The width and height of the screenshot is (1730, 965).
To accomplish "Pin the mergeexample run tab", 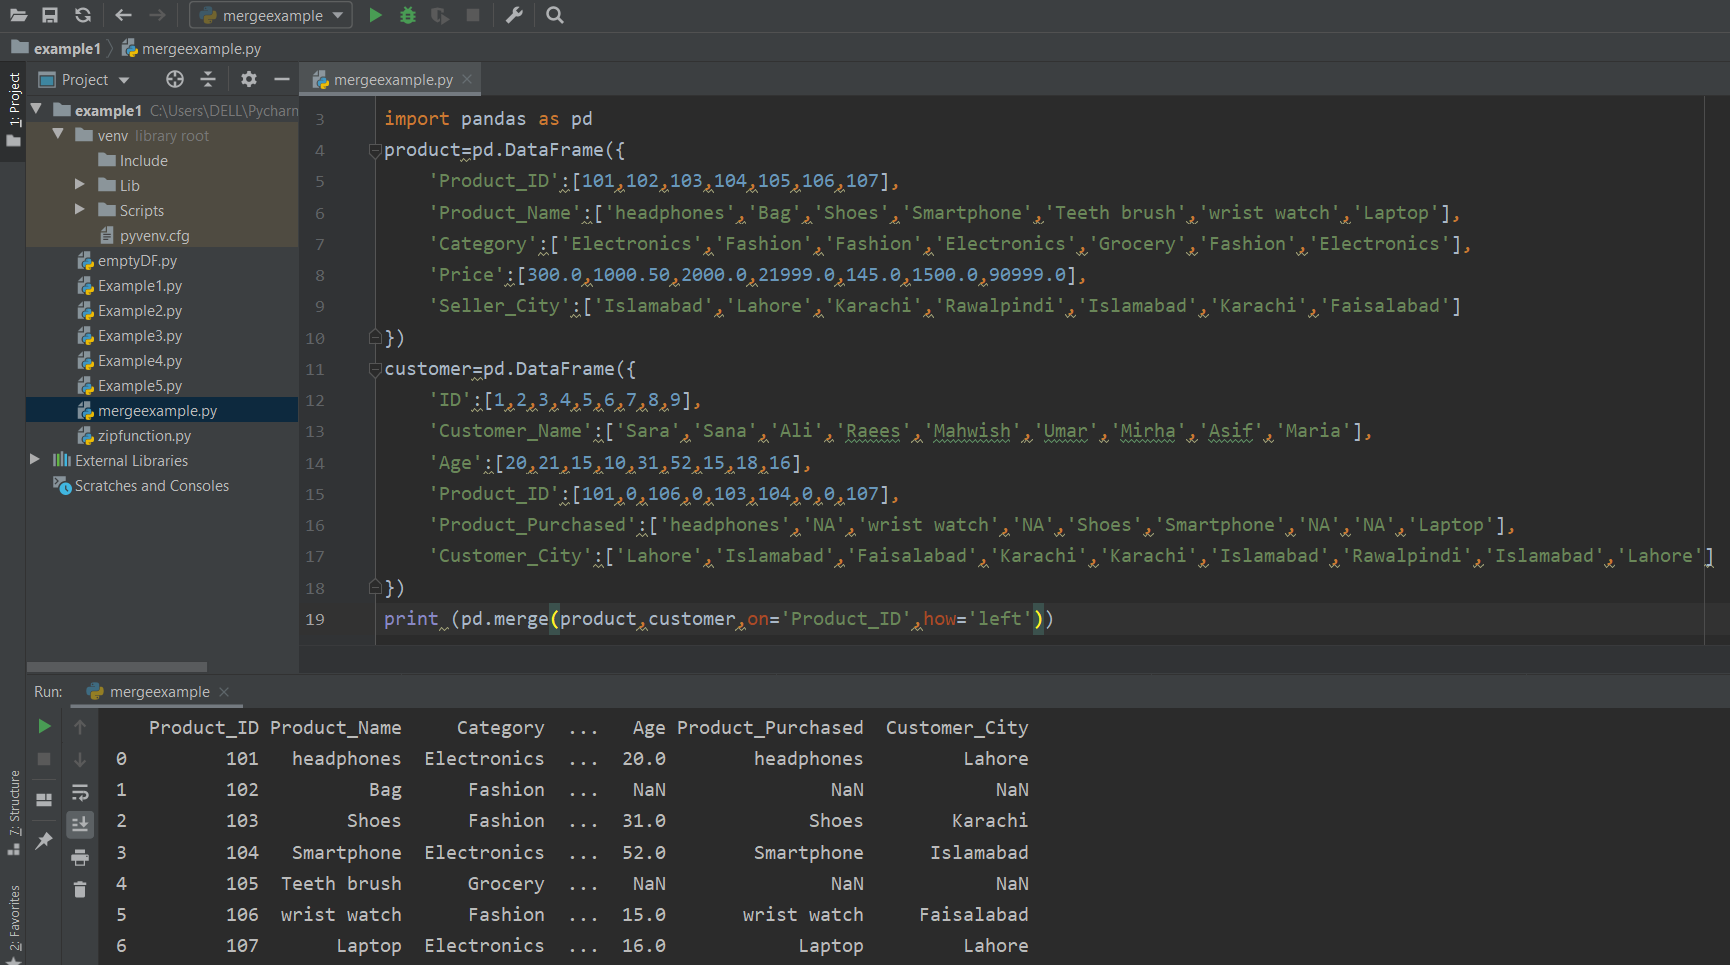I will [x=44, y=841].
